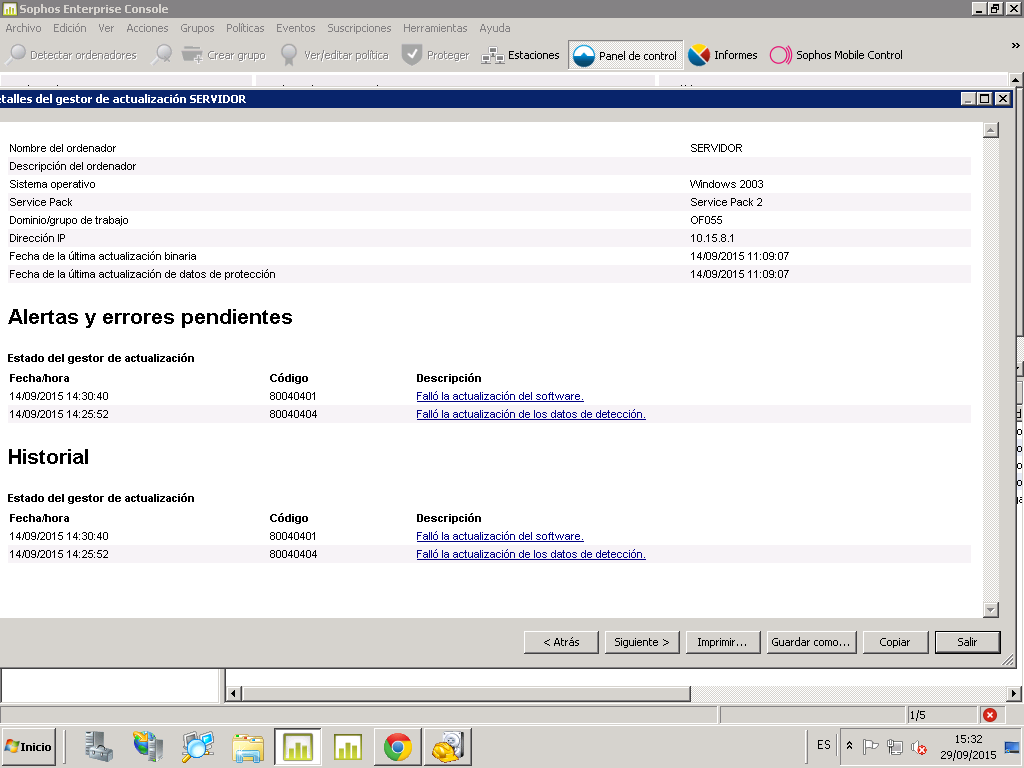Open Historial link about datos de detección
This screenshot has height=768, width=1024.
coord(531,554)
